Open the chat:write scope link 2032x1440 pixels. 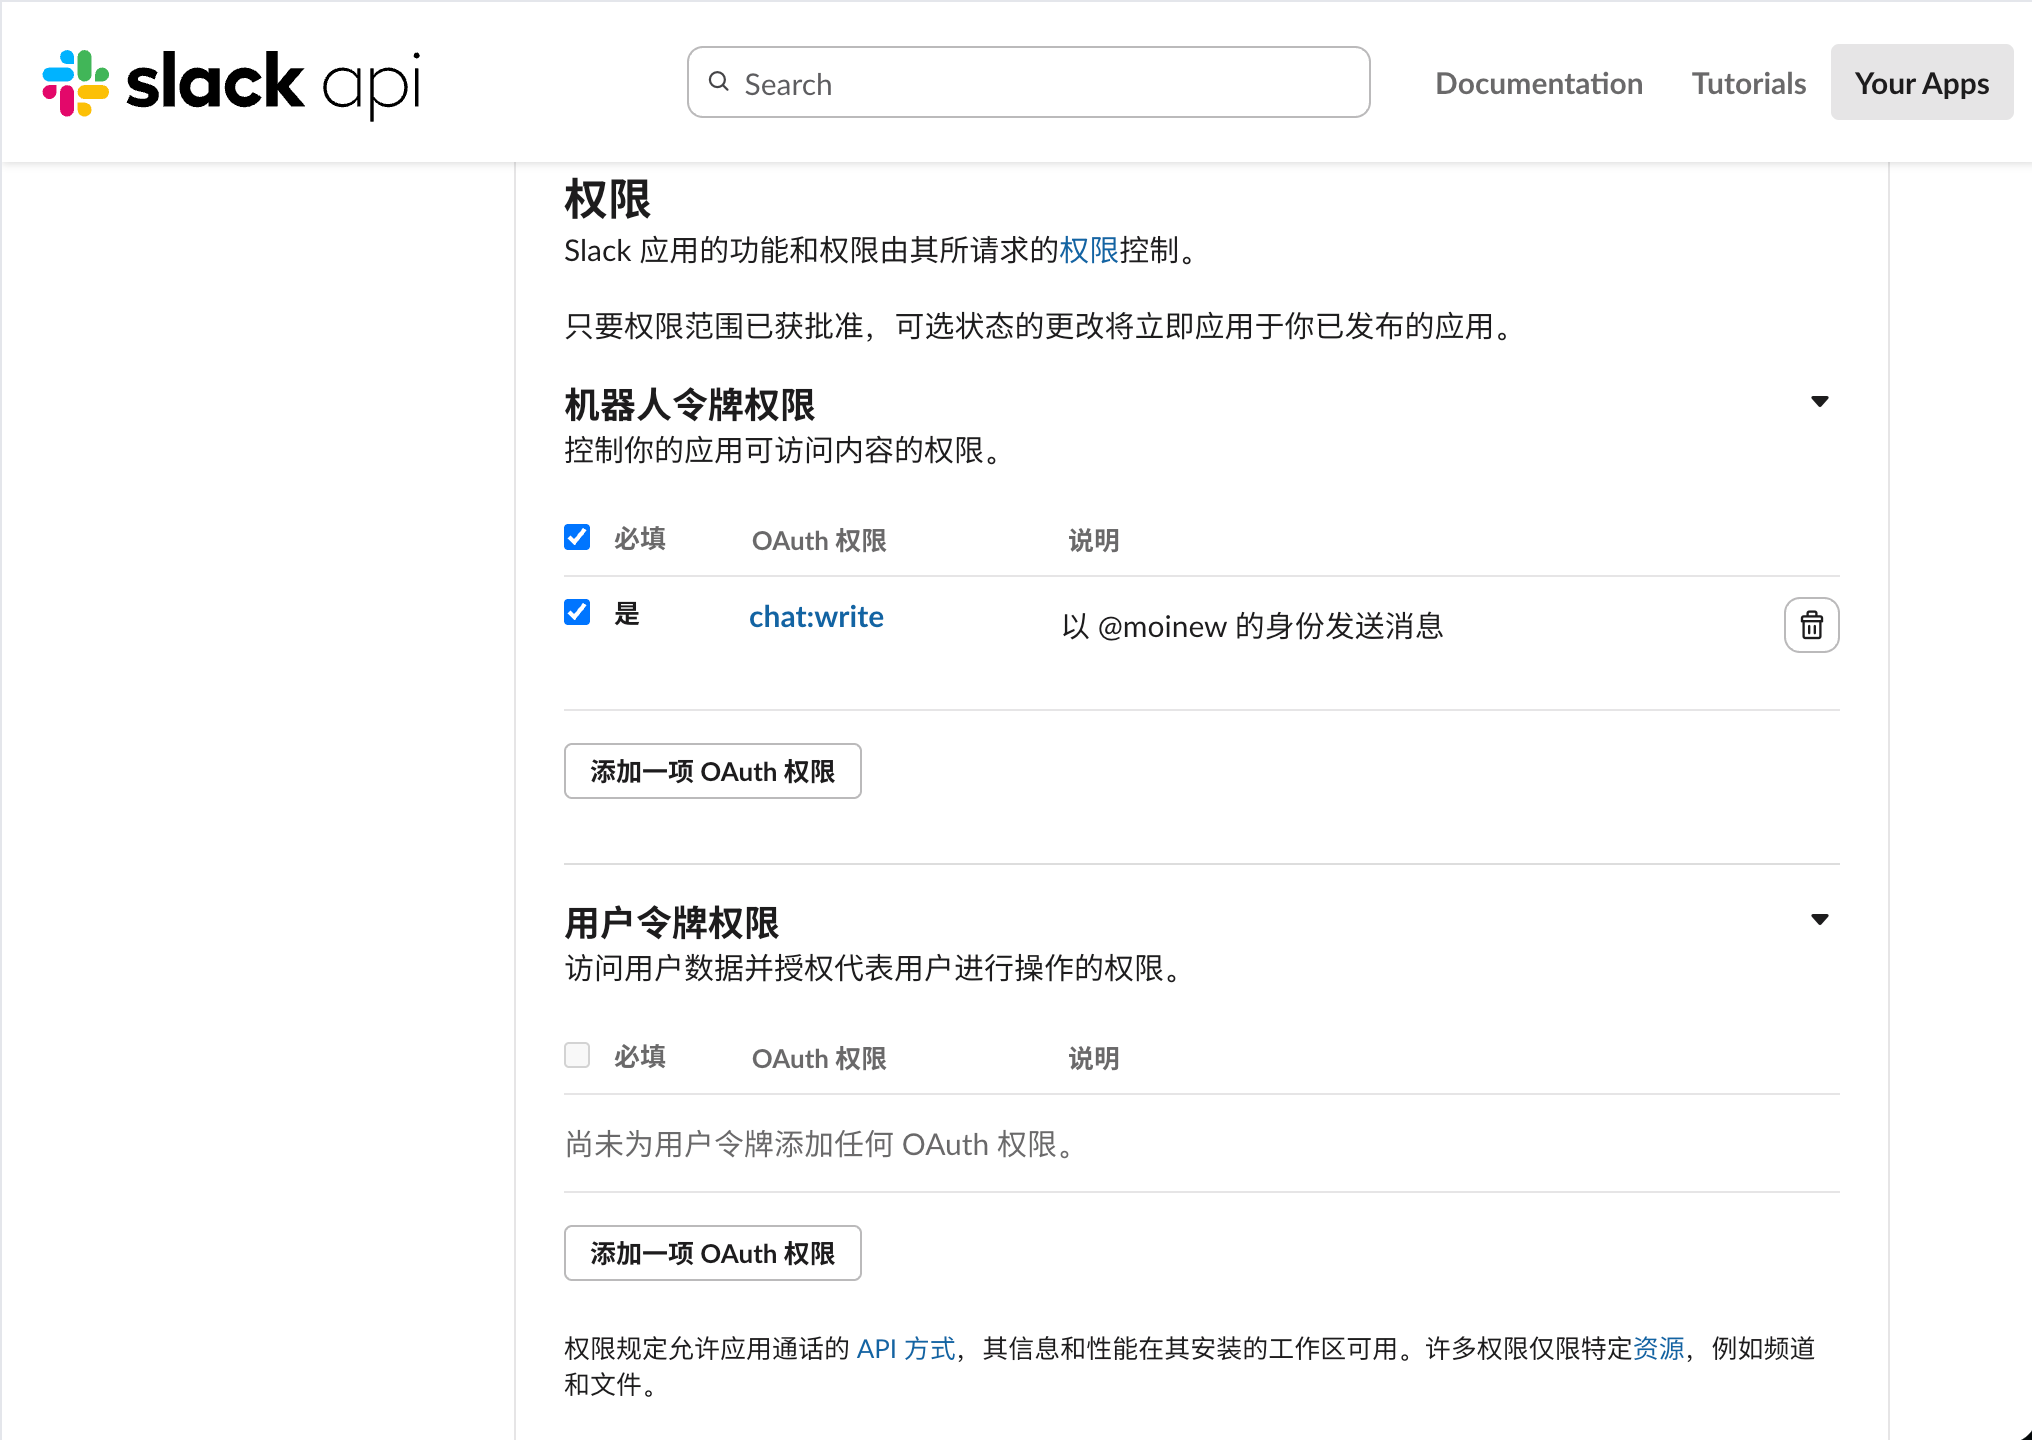pos(816,617)
